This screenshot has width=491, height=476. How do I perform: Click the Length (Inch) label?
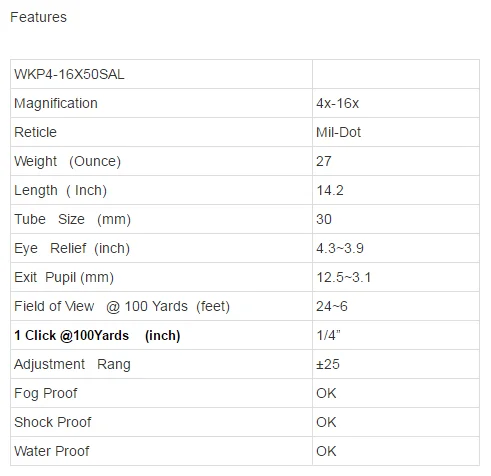(x=60, y=190)
